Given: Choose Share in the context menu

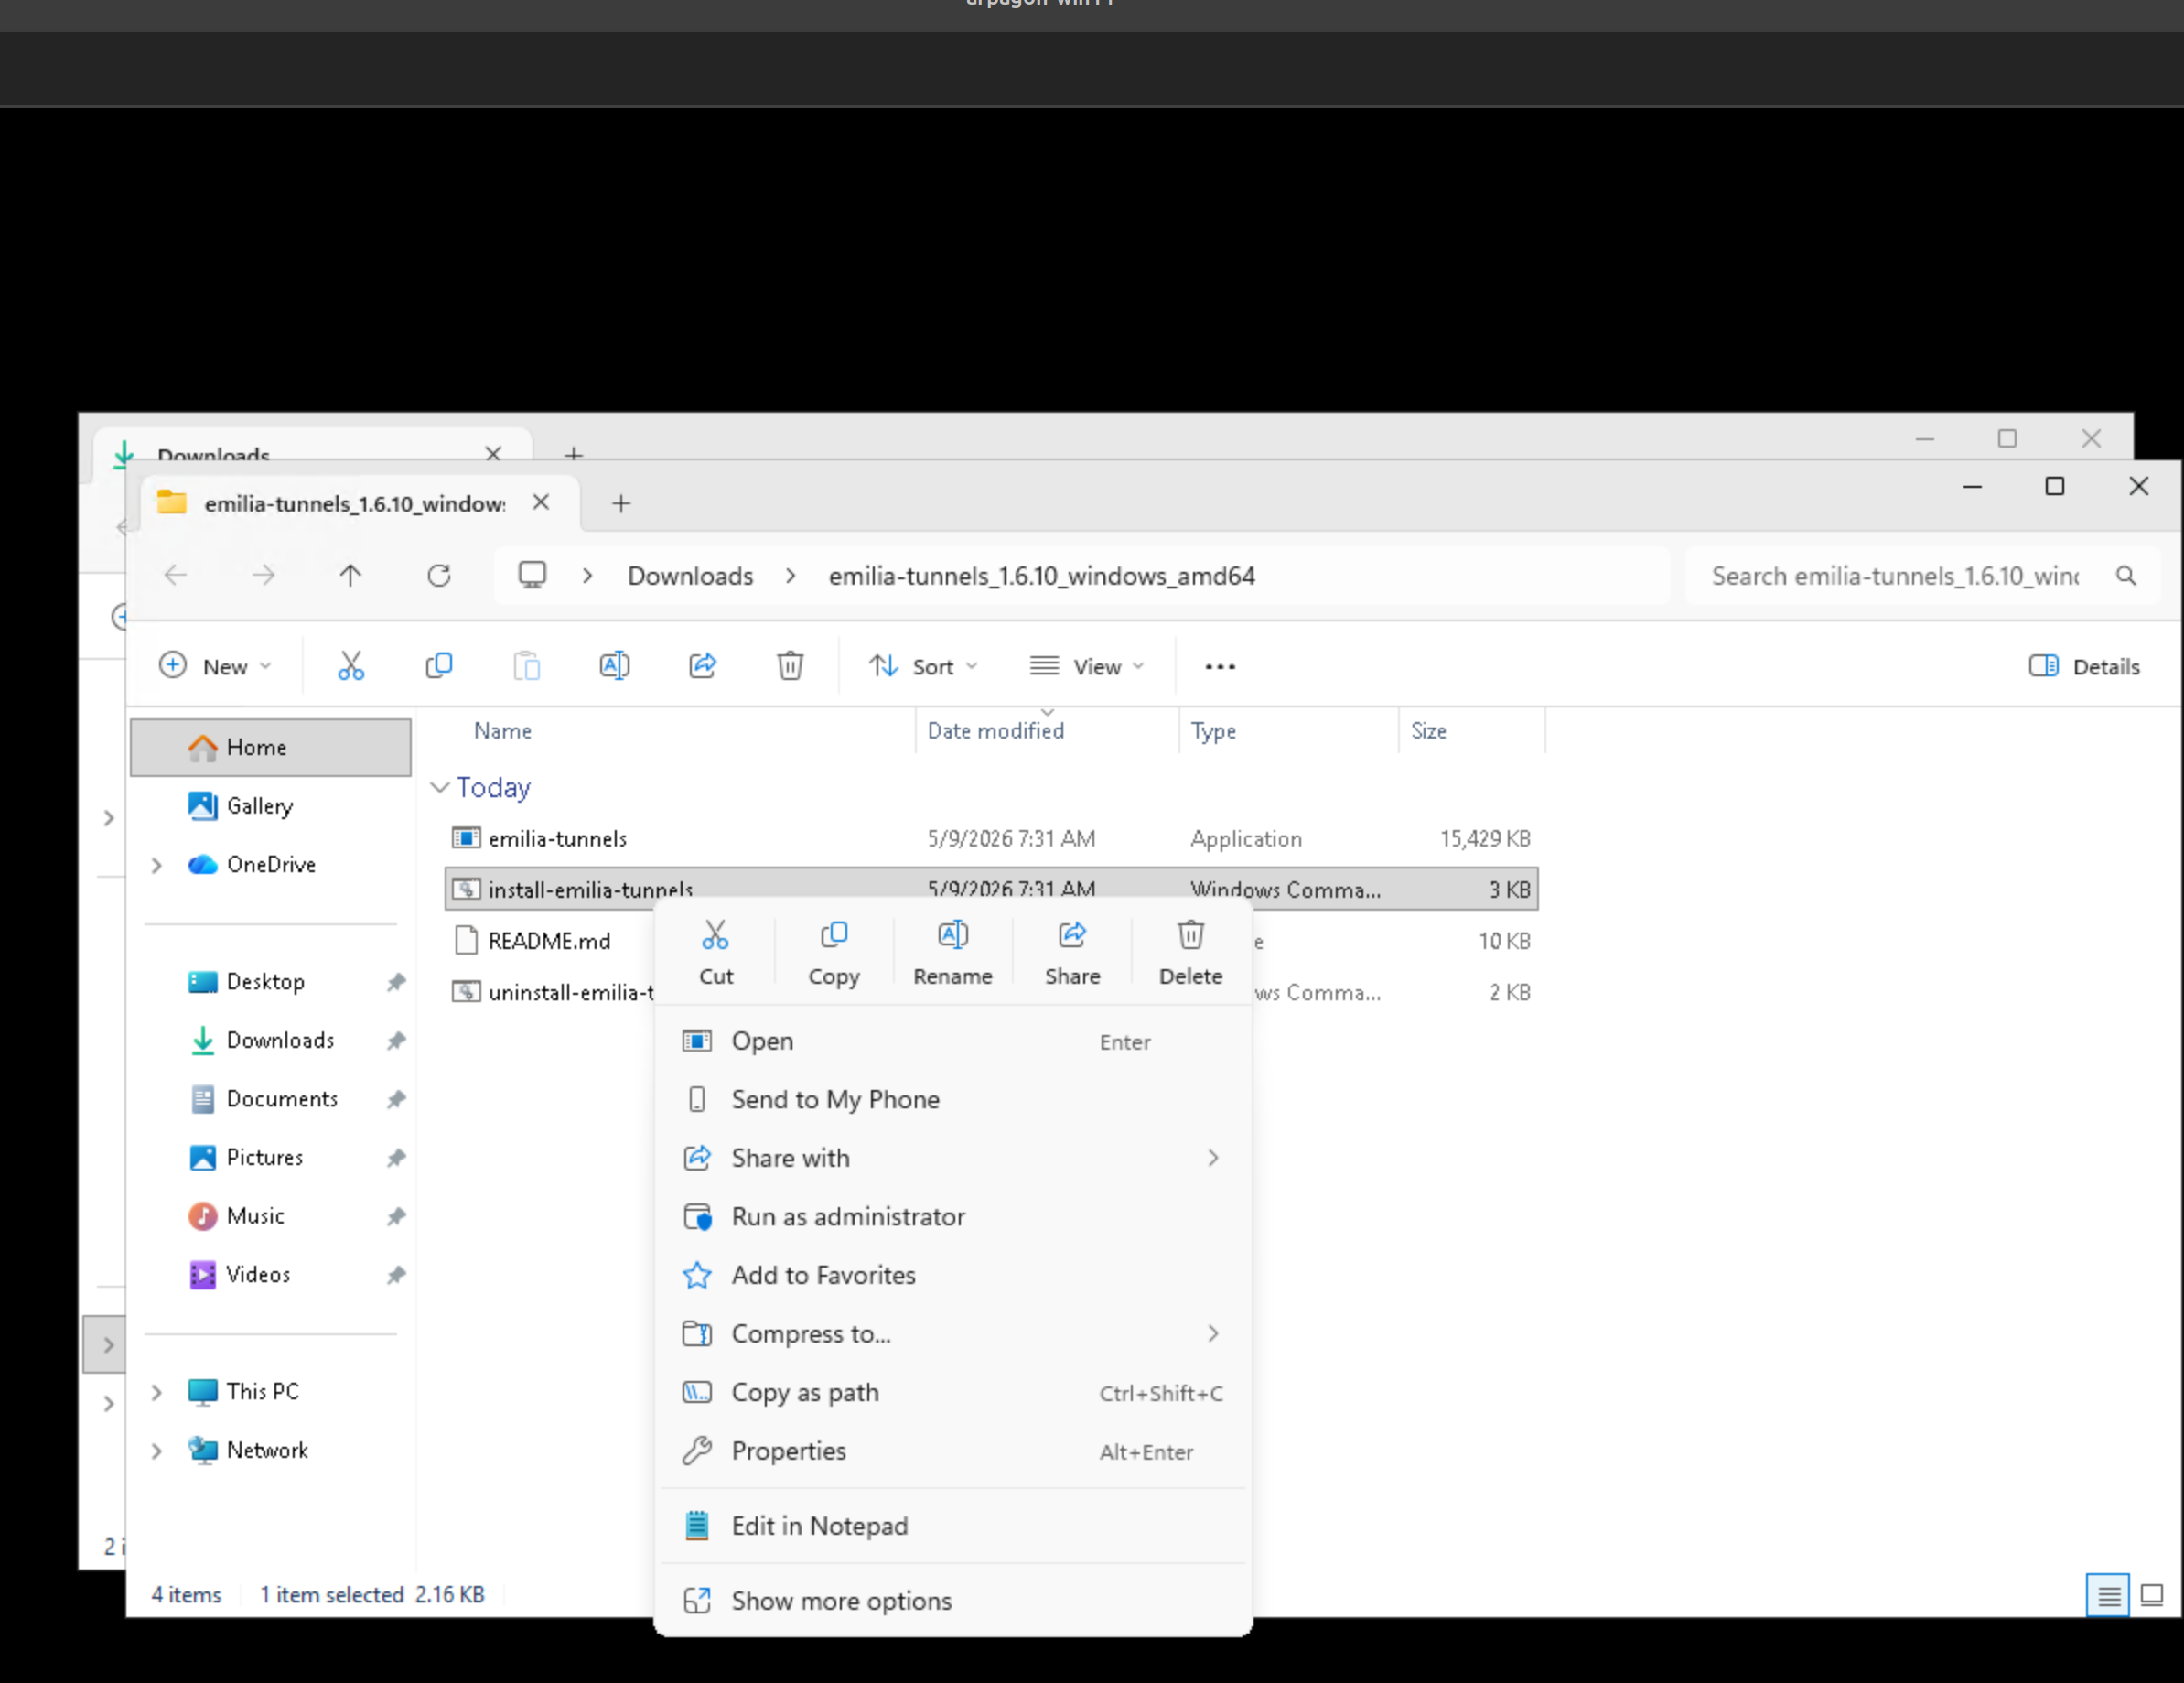Looking at the screenshot, I should [x=1072, y=954].
